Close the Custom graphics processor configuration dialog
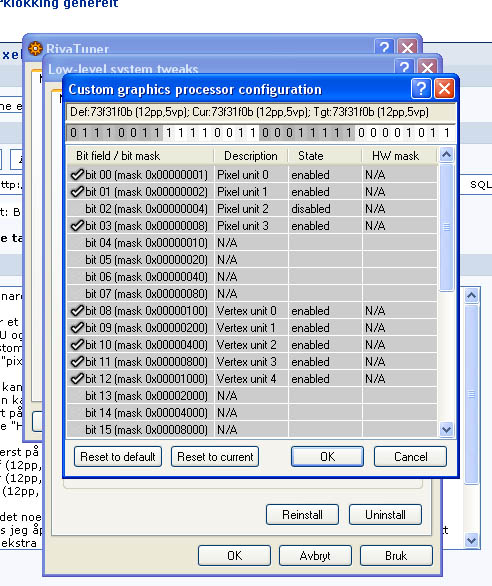Screen dimensions: 492x586 point(444,89)
